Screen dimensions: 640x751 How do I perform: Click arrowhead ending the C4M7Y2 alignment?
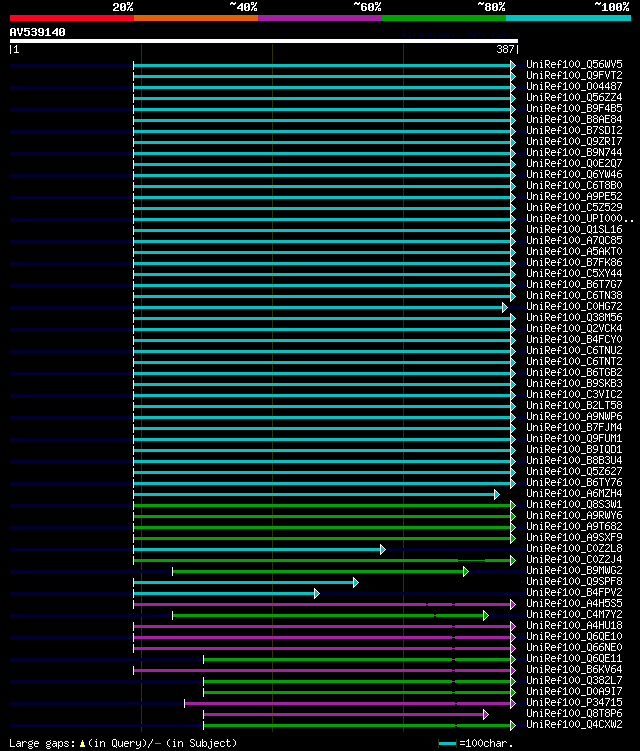click(x=486, y=615)
